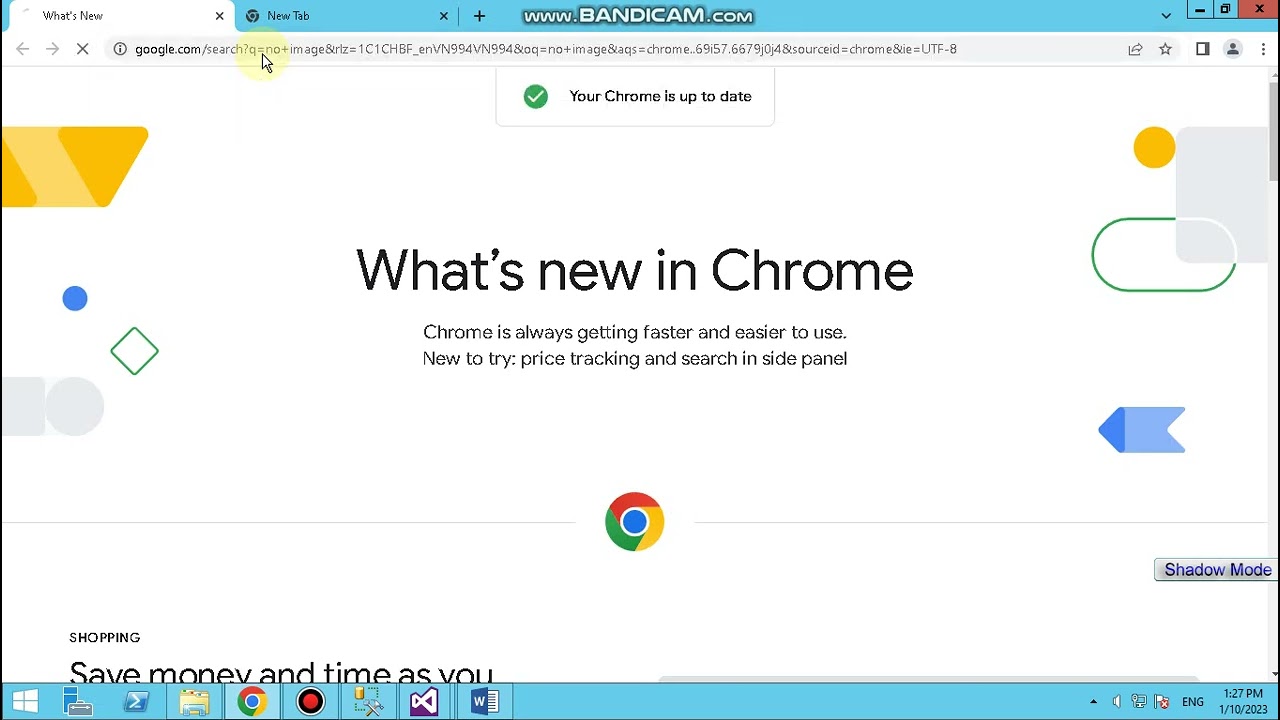Screen dimensions: 1280x720
Task: Click the back navigation arrow
Action: point(23,49)
